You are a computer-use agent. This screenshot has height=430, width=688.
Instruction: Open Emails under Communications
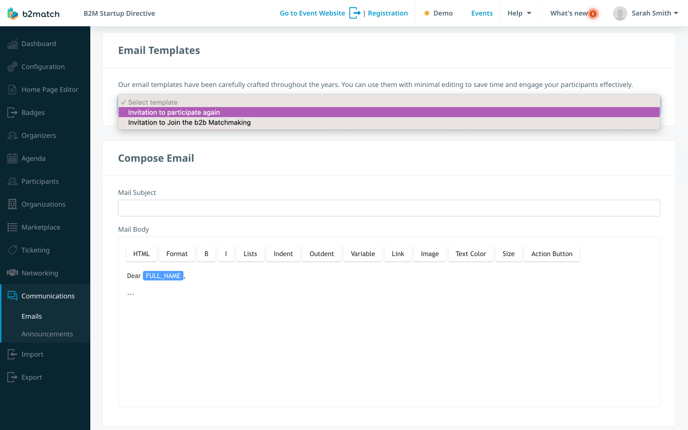pos(32,316)
